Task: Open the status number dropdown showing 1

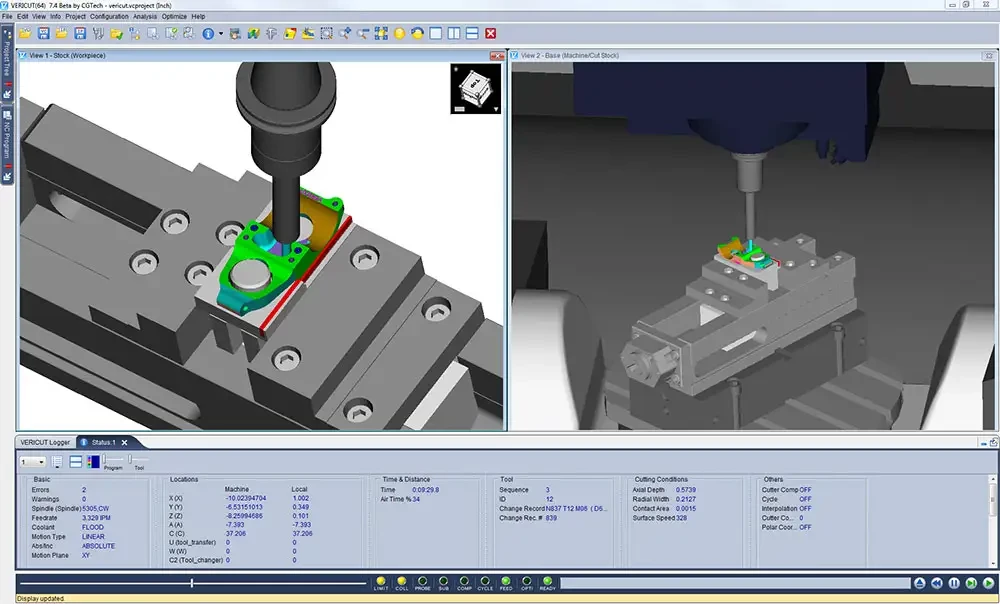Action: (x=33, y=462)
